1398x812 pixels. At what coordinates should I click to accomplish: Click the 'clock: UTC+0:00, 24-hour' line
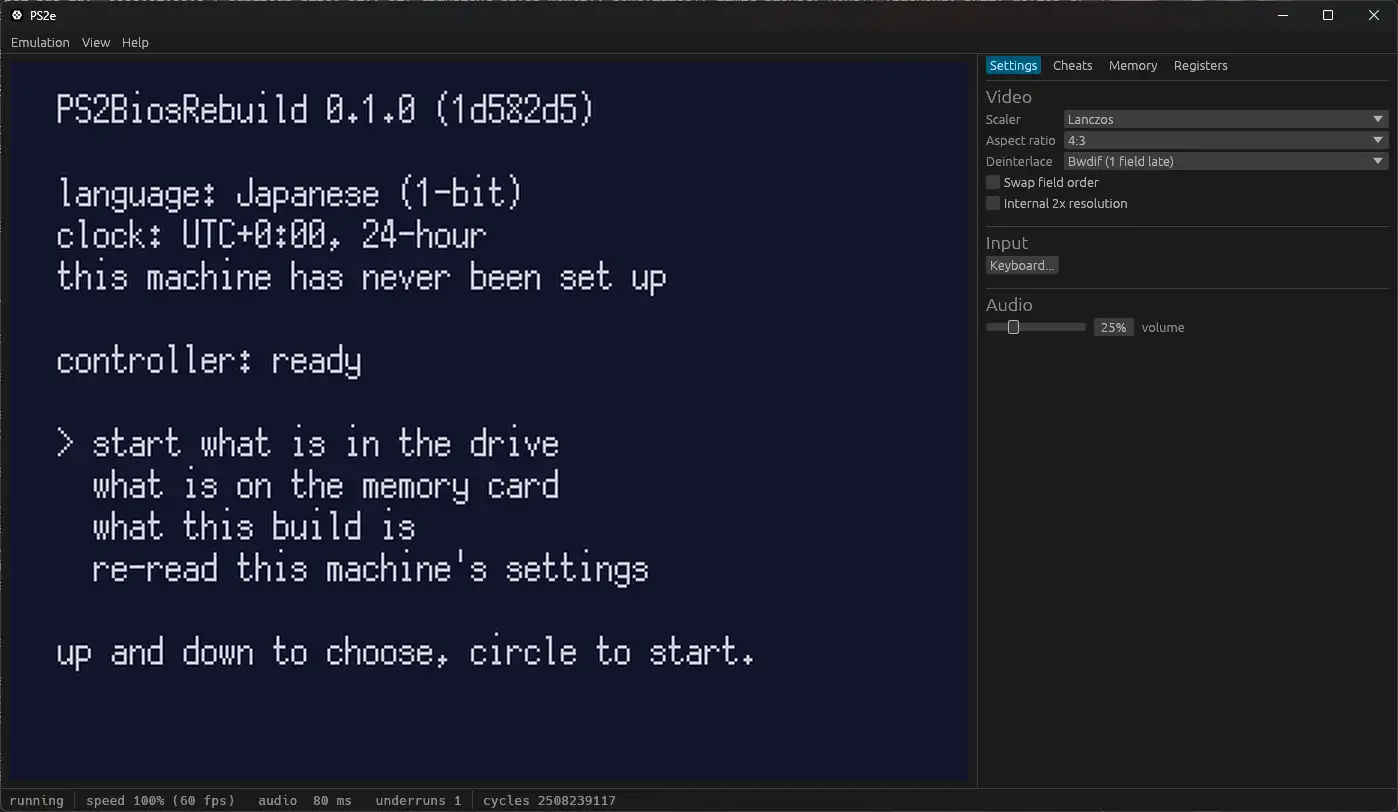click(x=271, y=235)
